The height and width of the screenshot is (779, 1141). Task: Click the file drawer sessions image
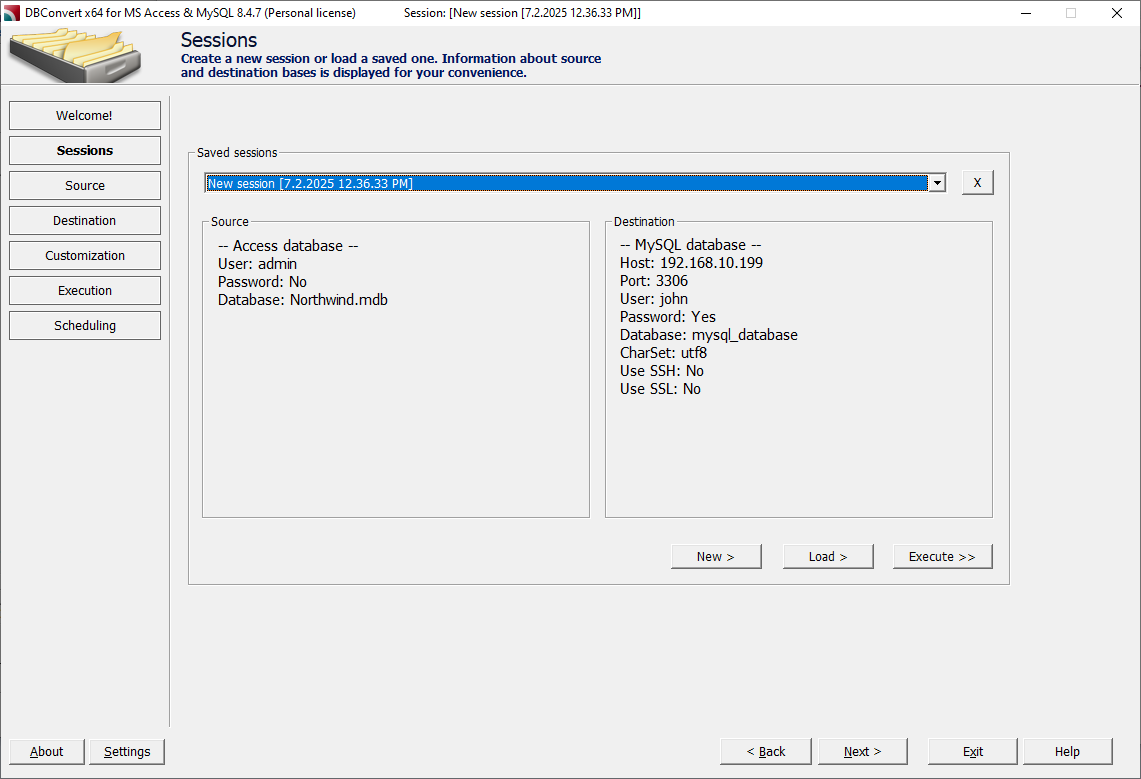pyautogui.click(x=75, y=55)
